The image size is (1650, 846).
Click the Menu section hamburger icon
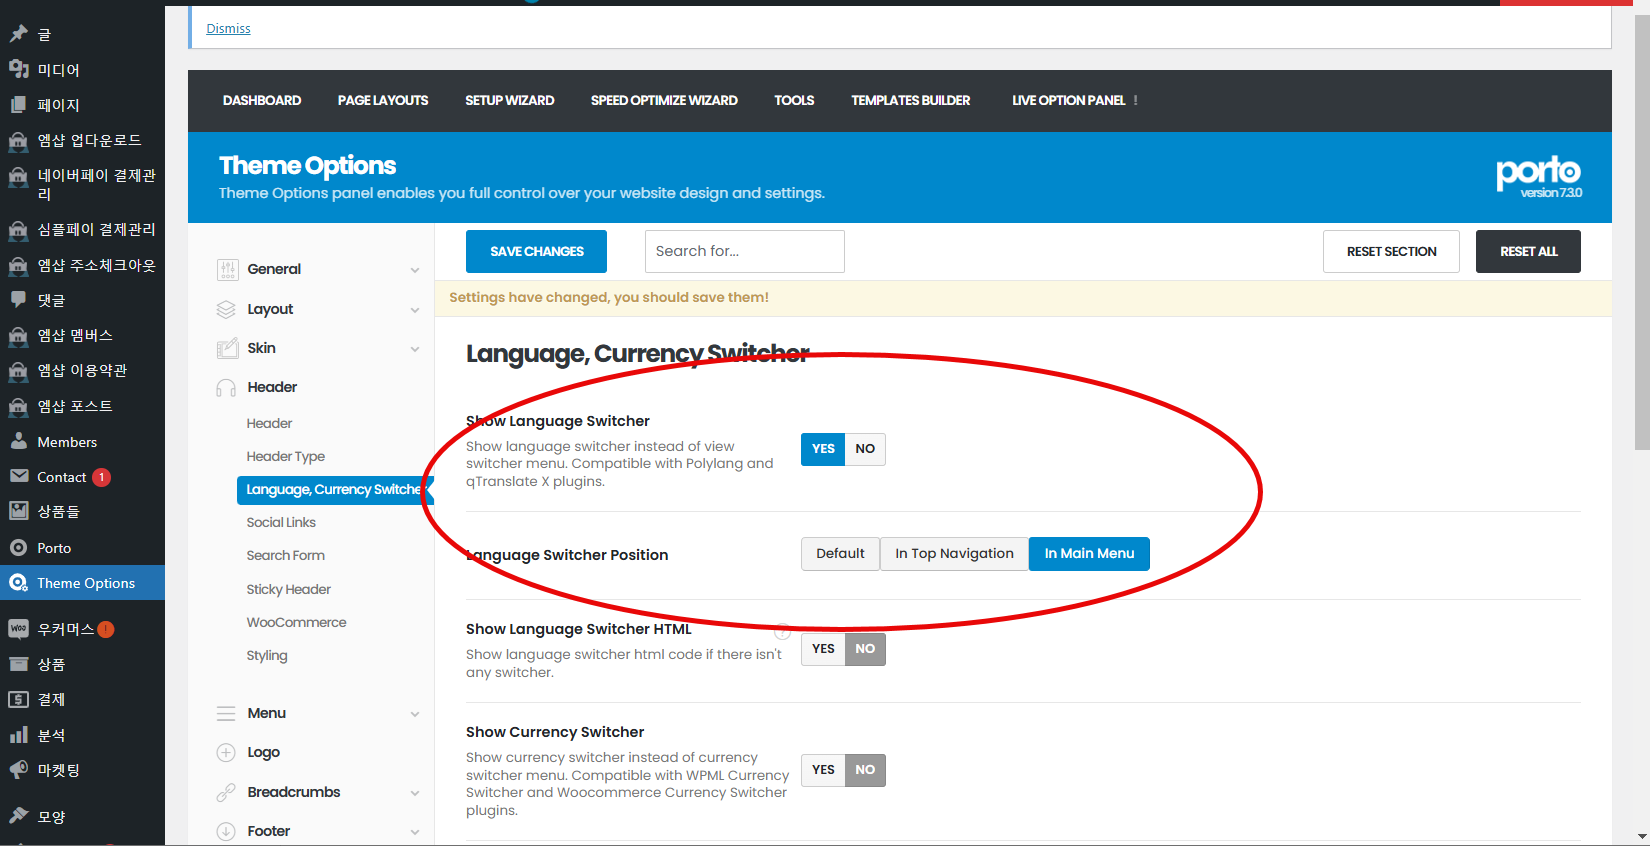(x=226, y=713)
